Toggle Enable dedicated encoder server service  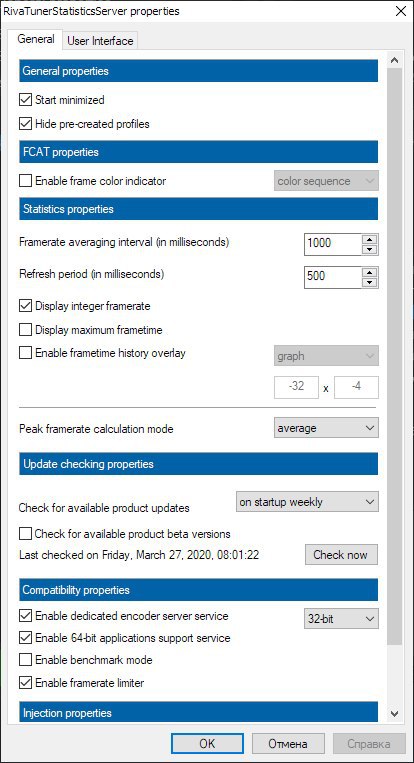click(25, 616)
